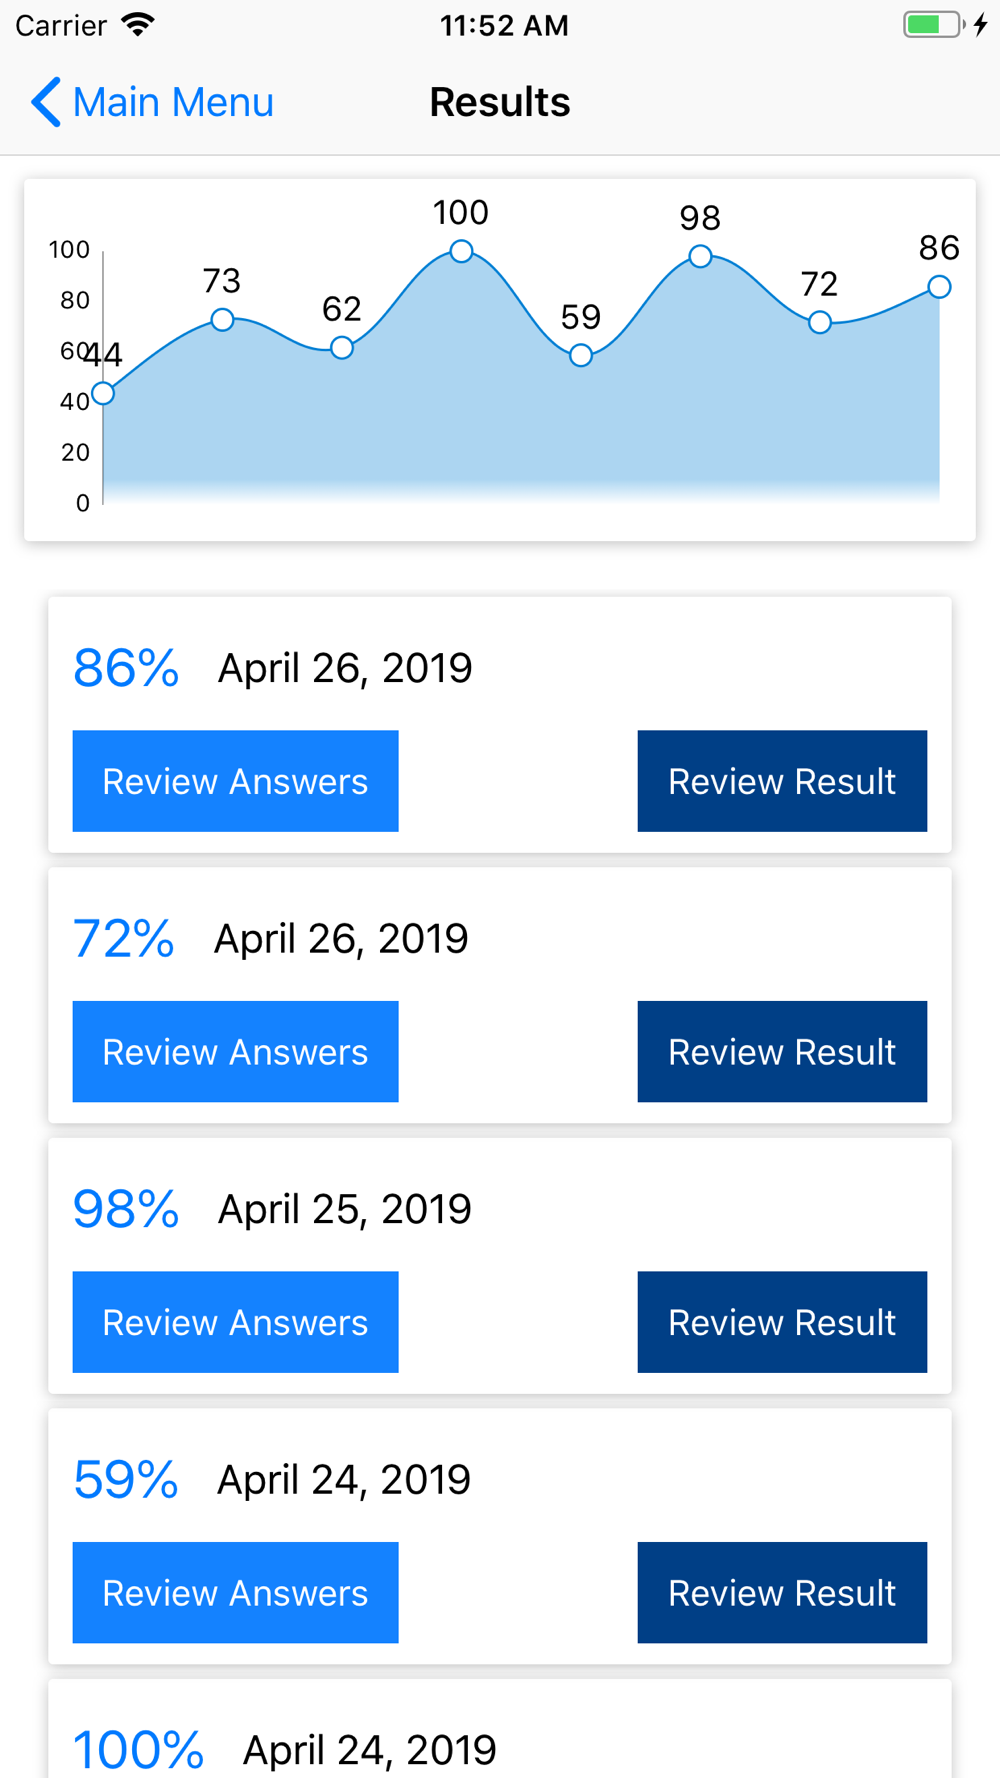
Task: Select the final chart point labeled 86
Action: tap(939, 287)
